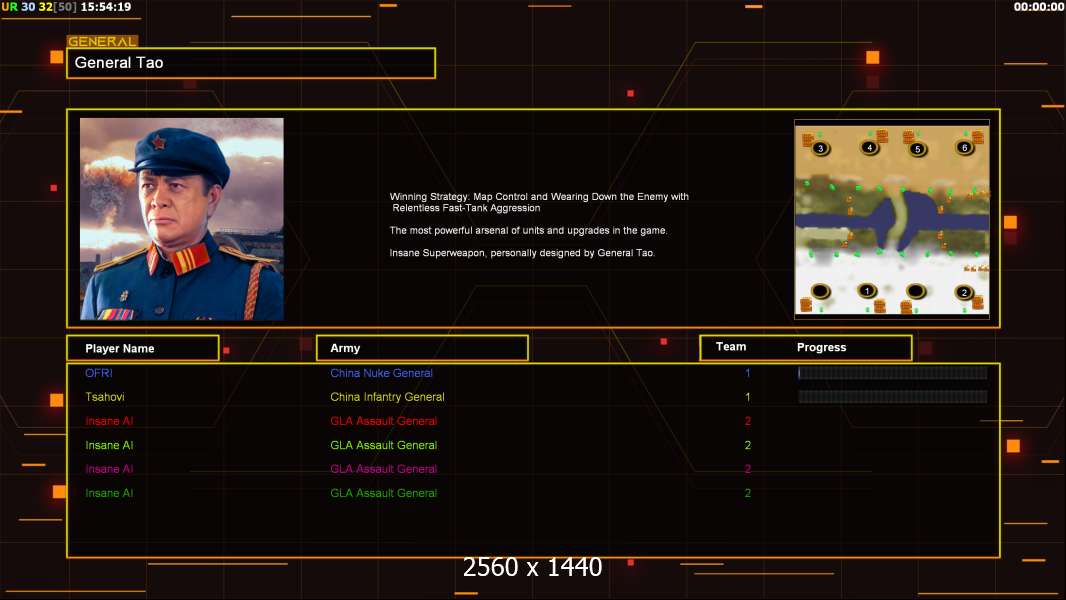Click the GENERAL label tag
Viewport: 1066px width, 600px height.
tap(102, 41)
